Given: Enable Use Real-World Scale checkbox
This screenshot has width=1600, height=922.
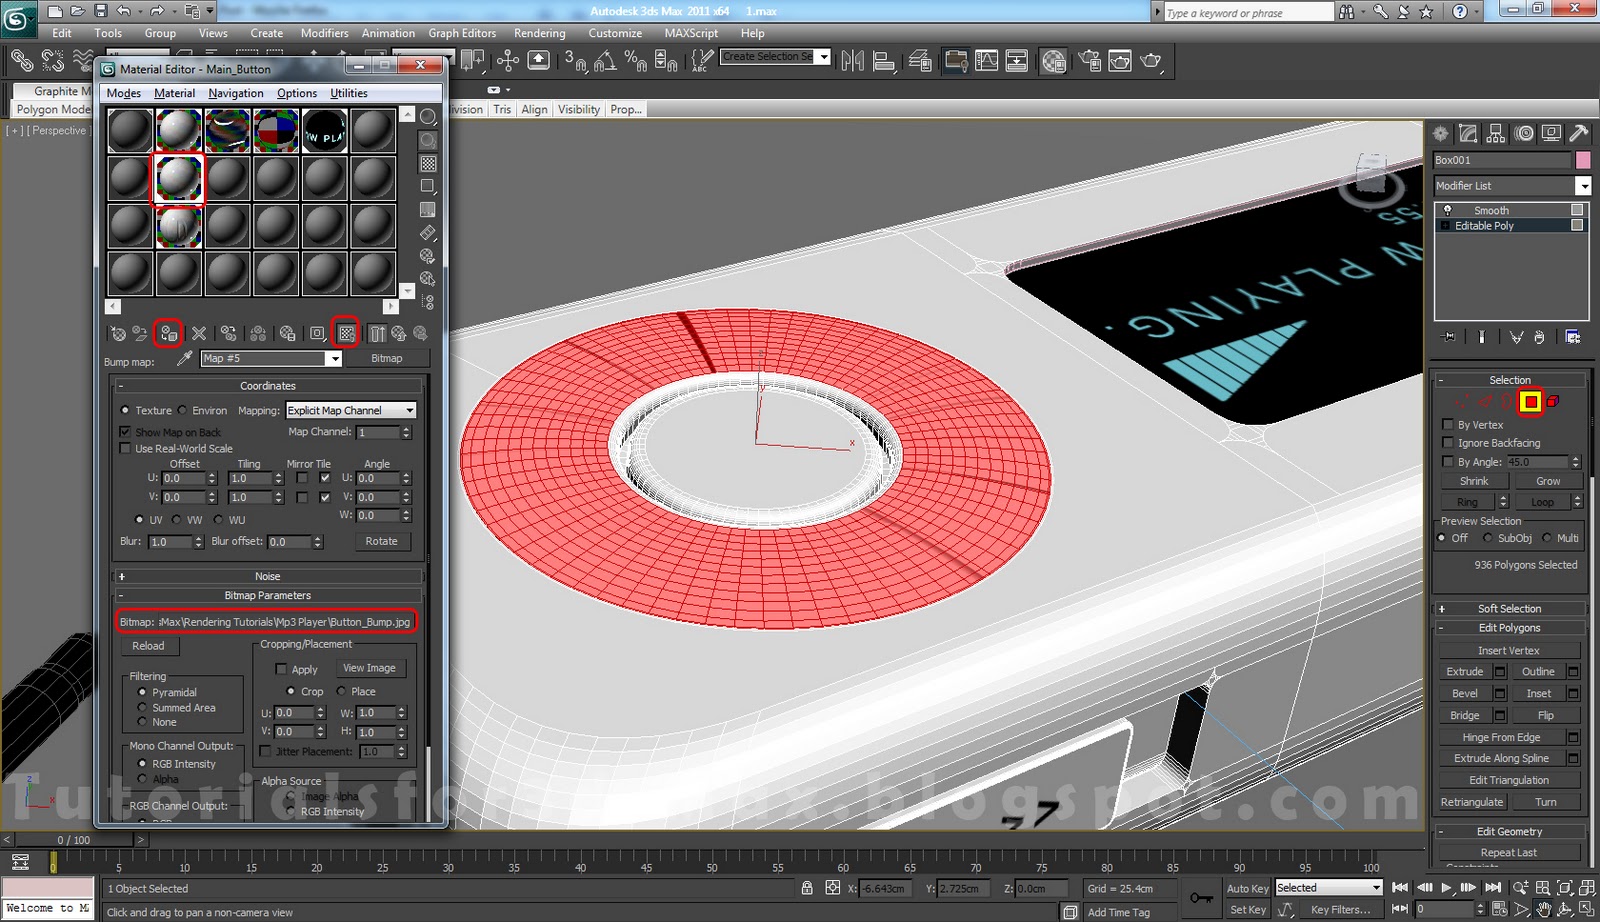Looking at the screenshot, I should [125, 448].
